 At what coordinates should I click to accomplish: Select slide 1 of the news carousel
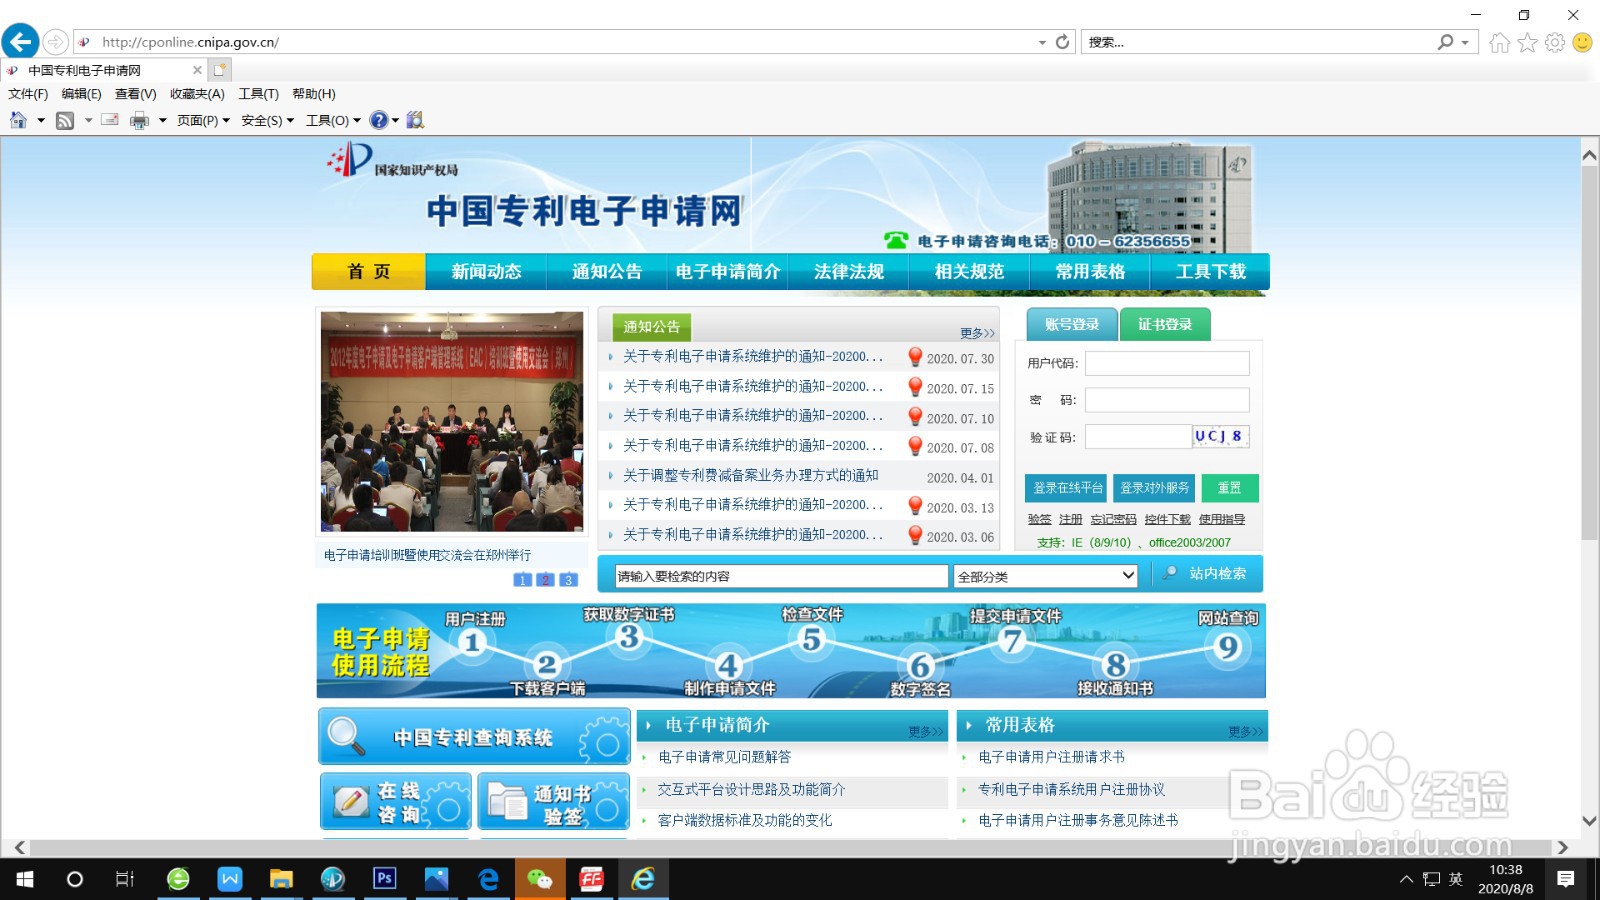pyautogui.click(x=522, y=580)
